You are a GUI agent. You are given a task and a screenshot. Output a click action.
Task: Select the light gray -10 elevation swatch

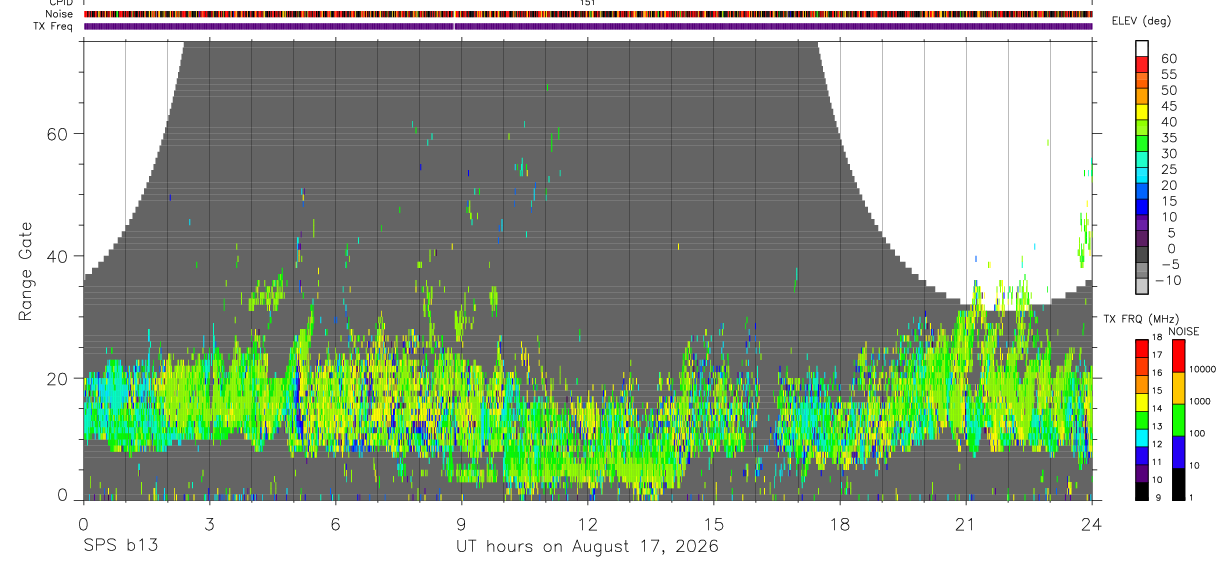(1142, 286)
